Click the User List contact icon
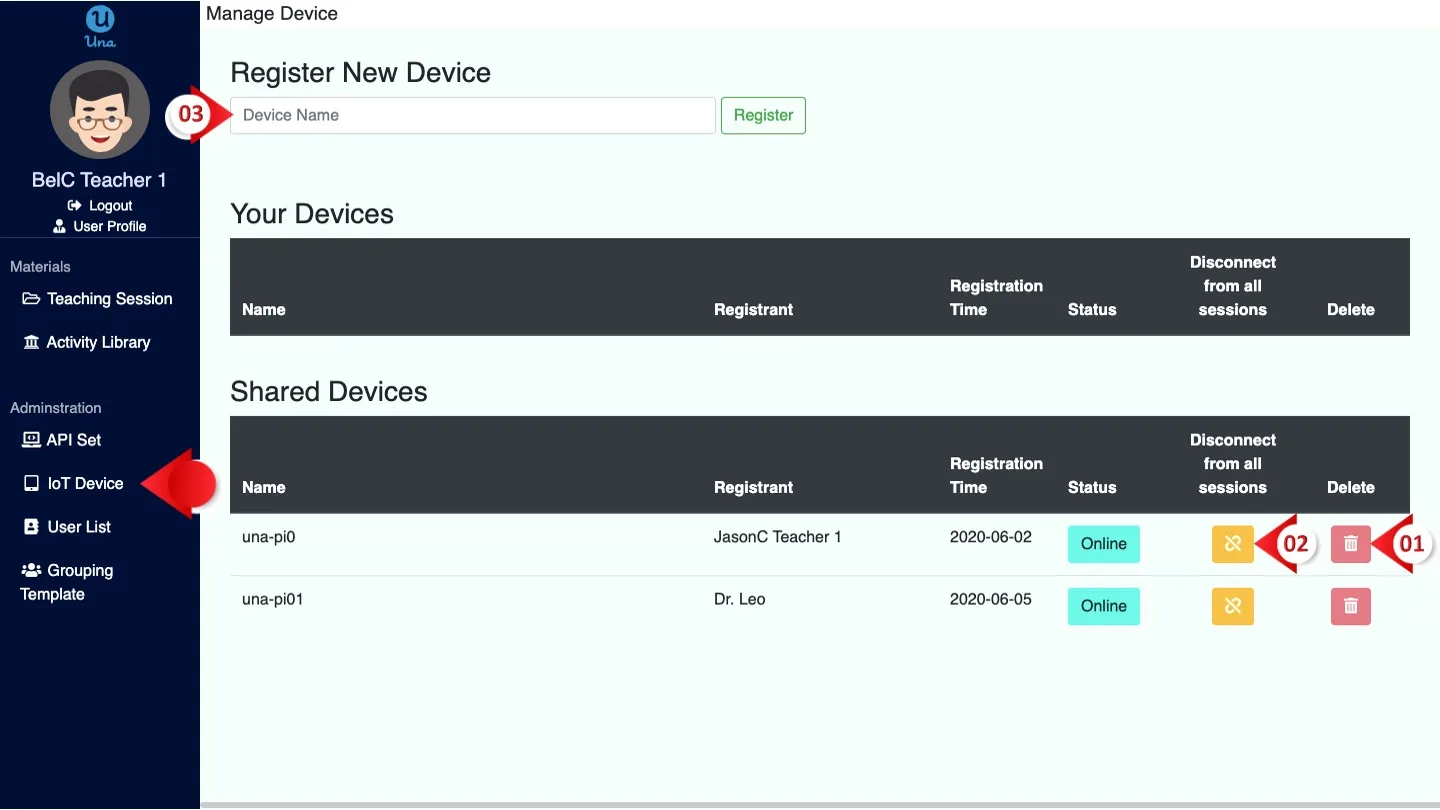The width and height of the screenshot is (1440, 810). coord(31,527)
